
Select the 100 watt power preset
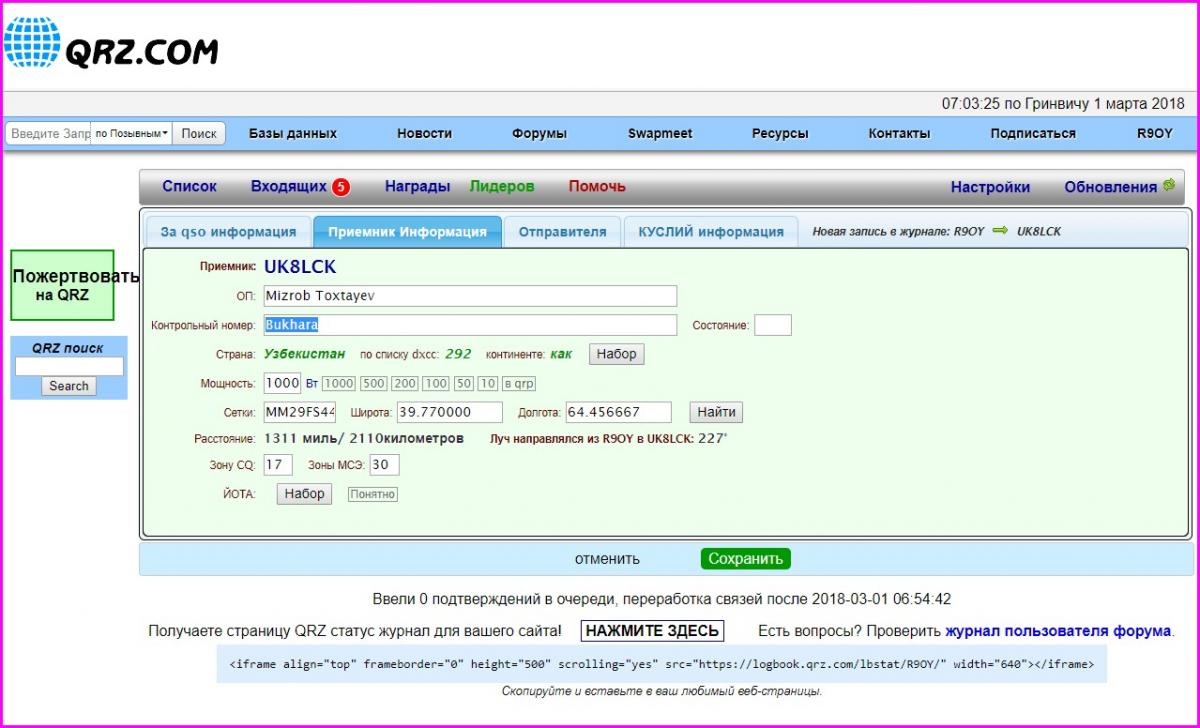[x=435, y=384]
